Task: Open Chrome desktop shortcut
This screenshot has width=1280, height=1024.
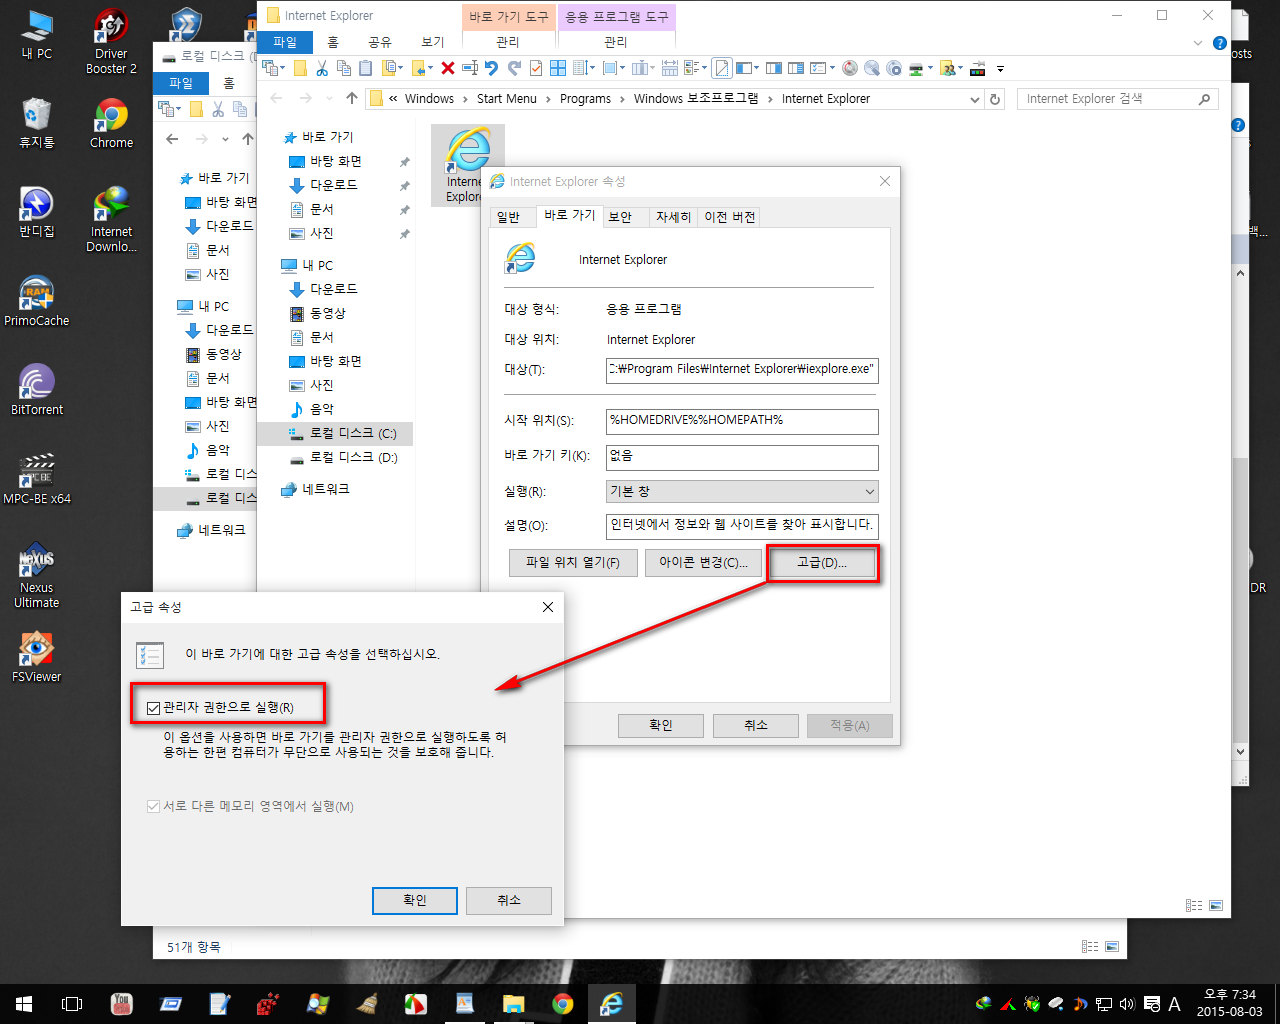Action: [x=111, y=124]
